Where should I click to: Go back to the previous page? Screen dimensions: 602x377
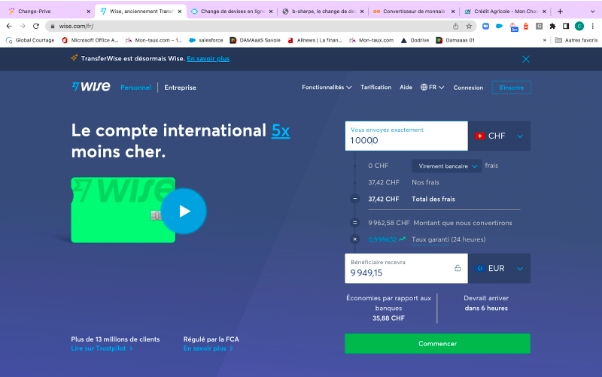click(9, 26)
